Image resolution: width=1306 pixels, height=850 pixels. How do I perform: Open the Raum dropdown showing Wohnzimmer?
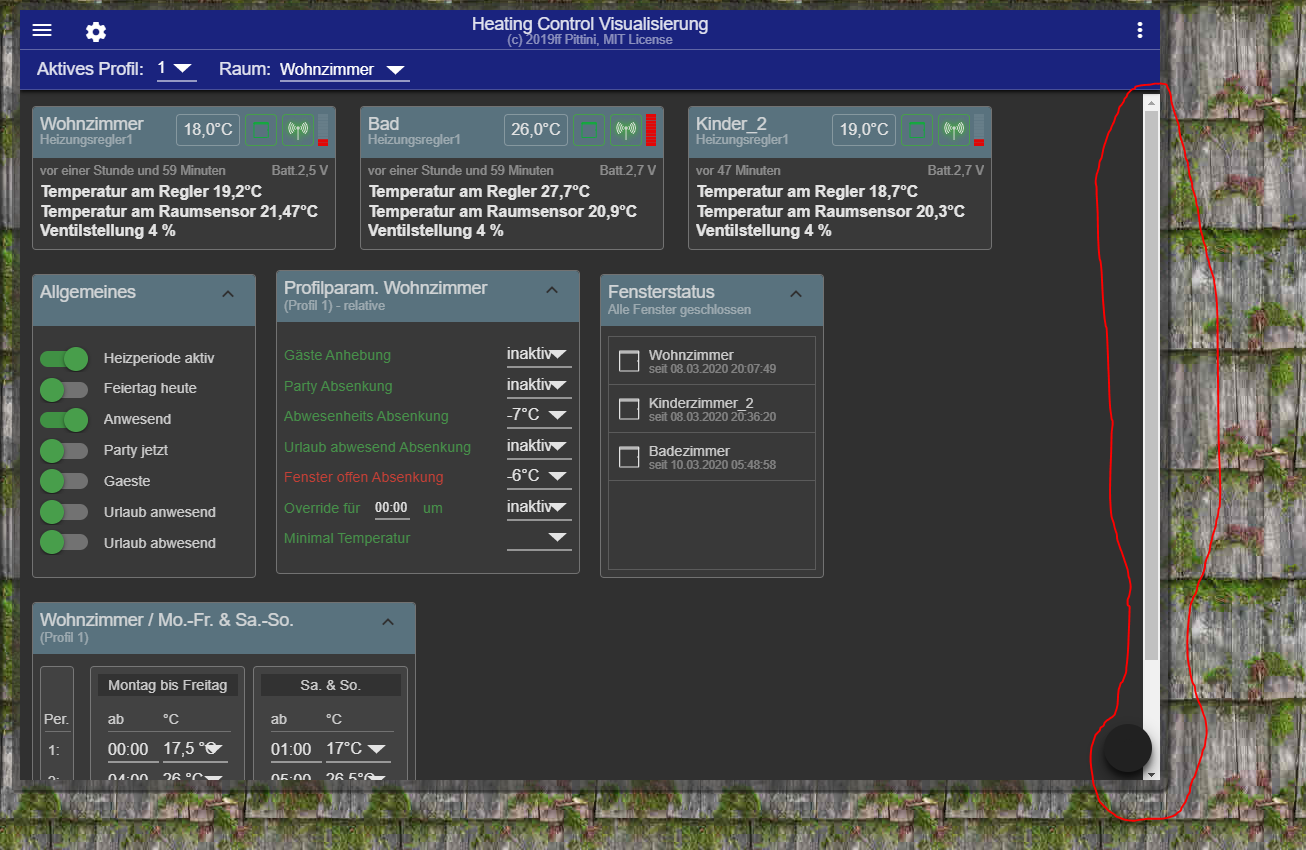(344, 70)
